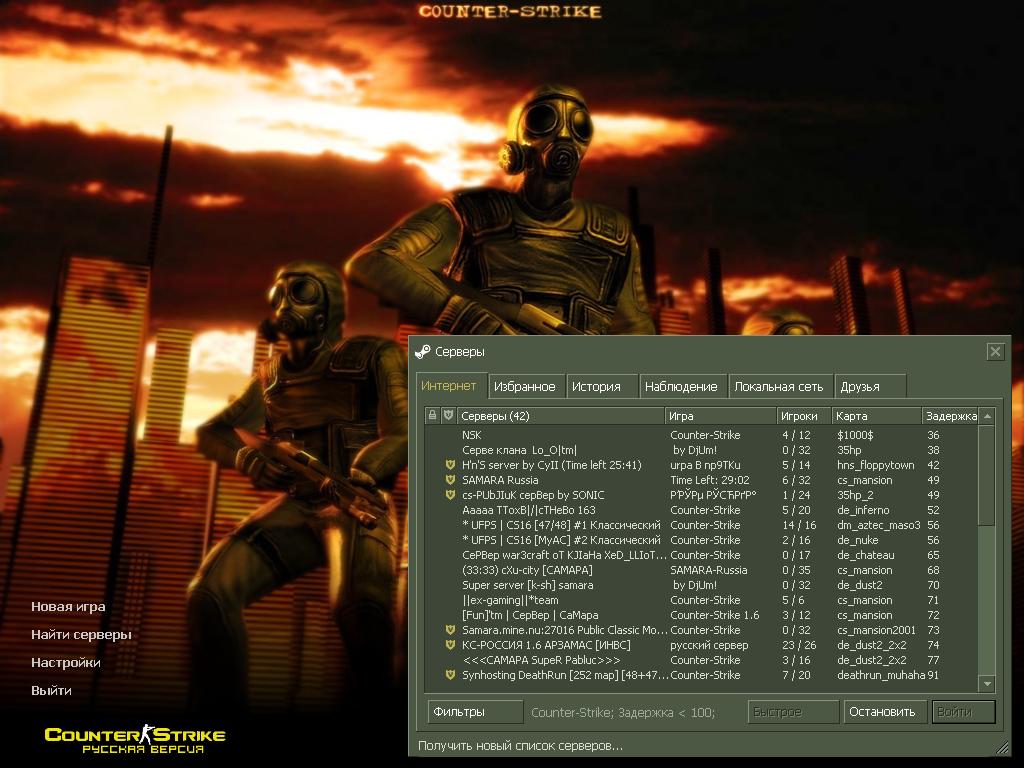Click shield icon beside КС-РОССИЯ 1.6 АРЗАМАС
Viewport: 1024px width, 768px height.
(x=450, y=645)
